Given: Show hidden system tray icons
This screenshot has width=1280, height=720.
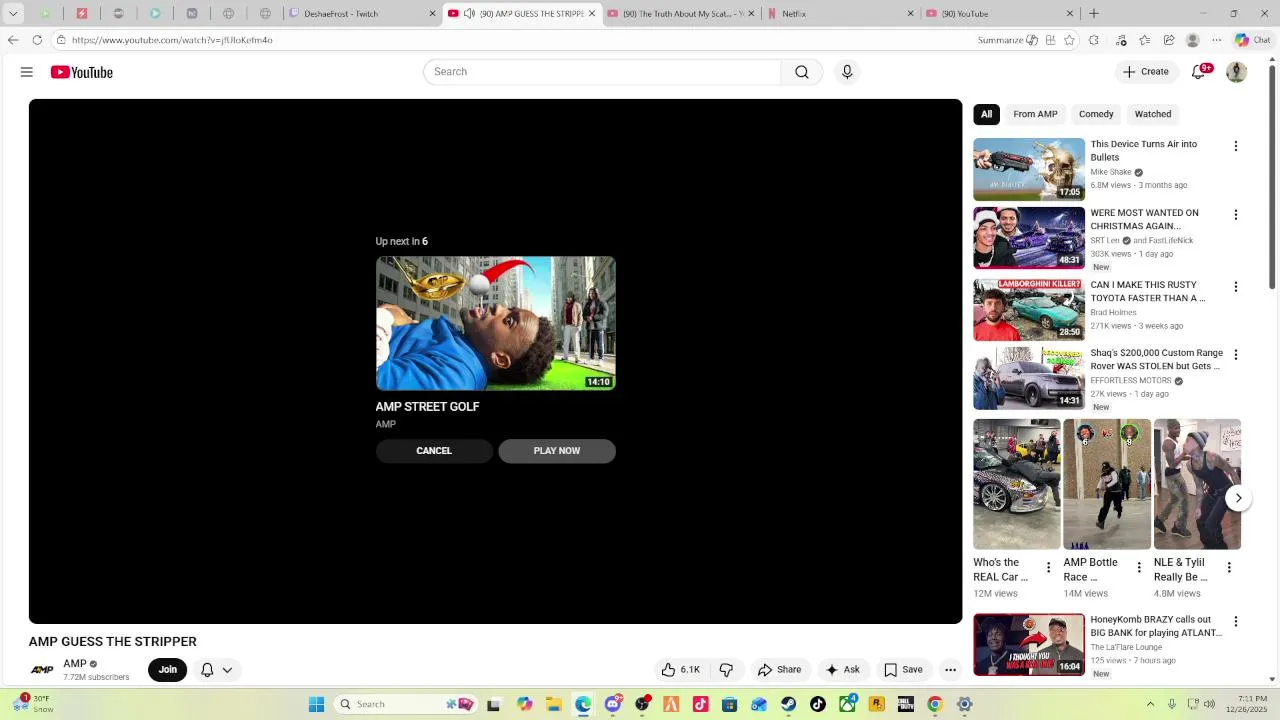Looking at the screenshot, I should click(1150, 704).
